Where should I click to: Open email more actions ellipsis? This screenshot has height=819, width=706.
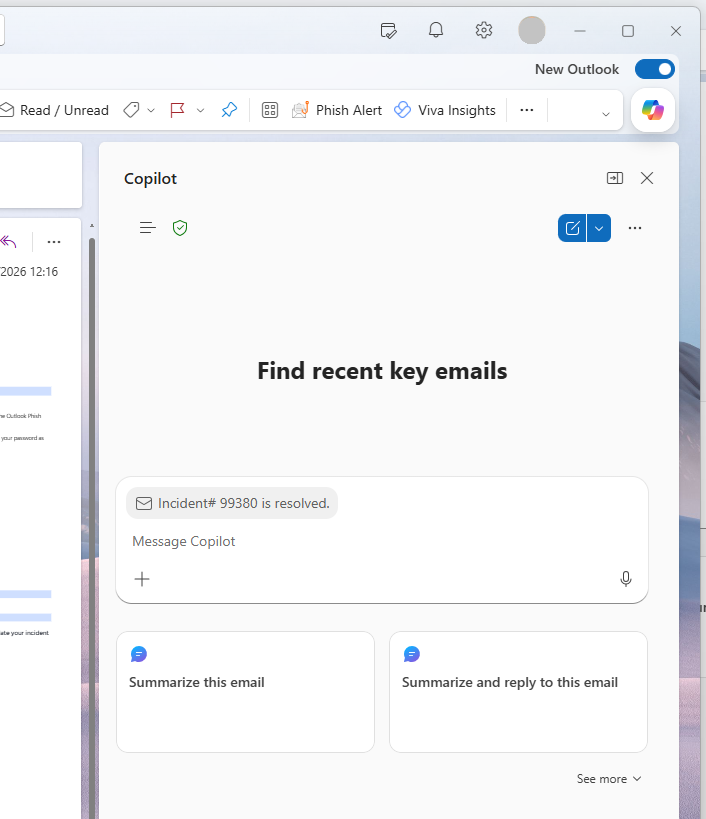click(x=54, y=242)
